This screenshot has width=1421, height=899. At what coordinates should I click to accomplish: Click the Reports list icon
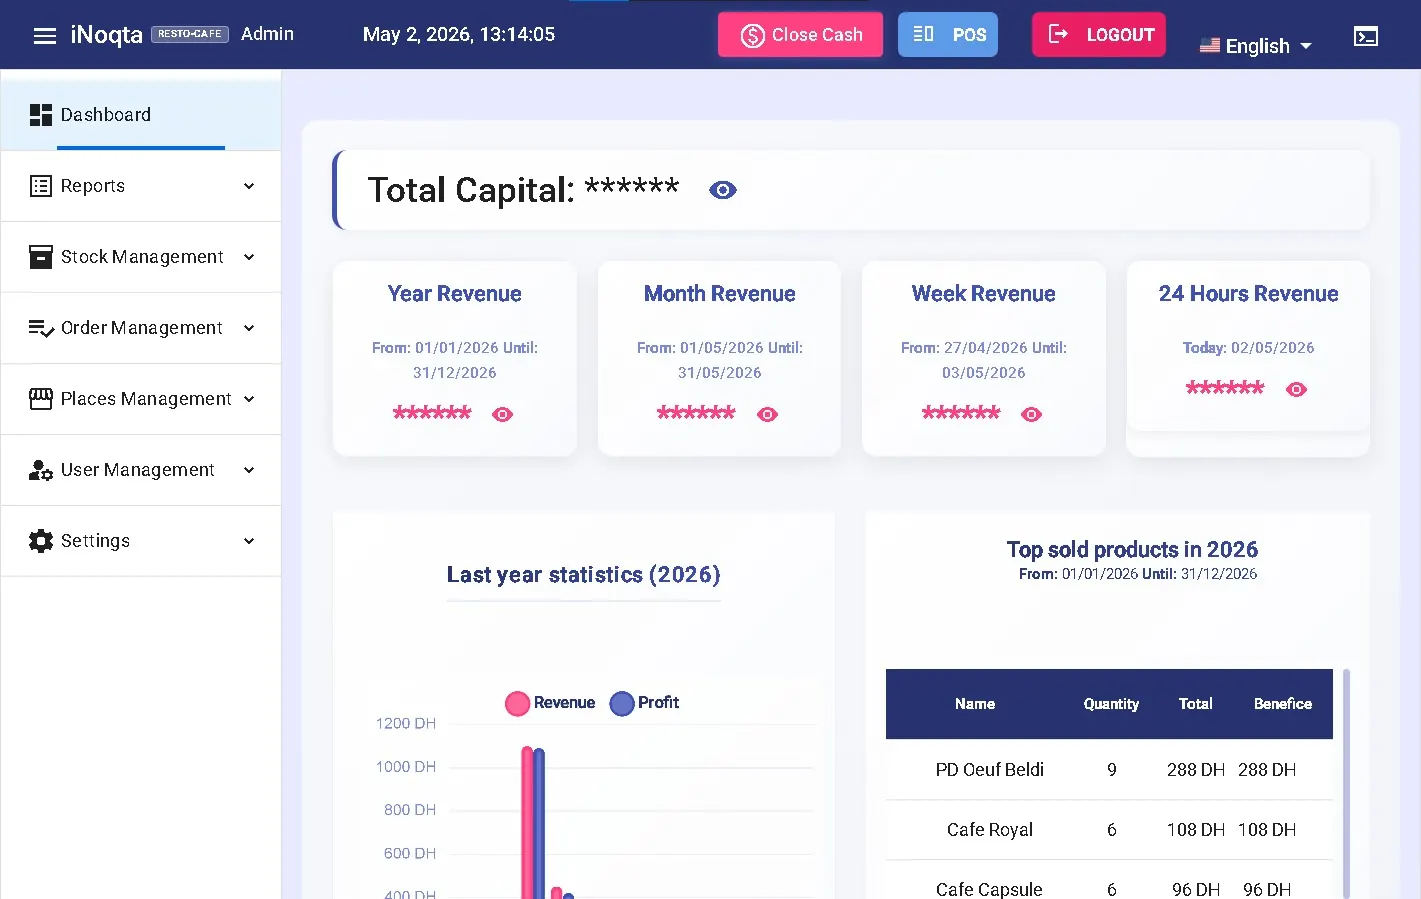(x=41, y=186)
